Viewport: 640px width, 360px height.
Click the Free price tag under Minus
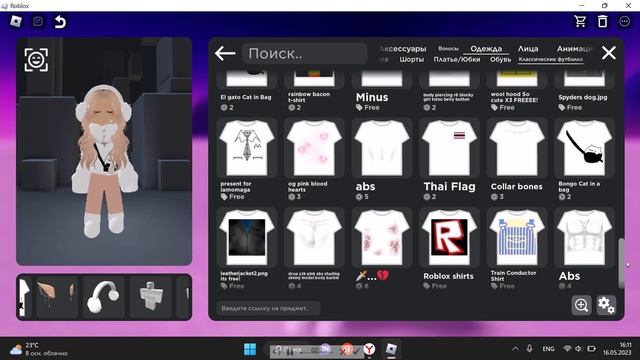368,107
